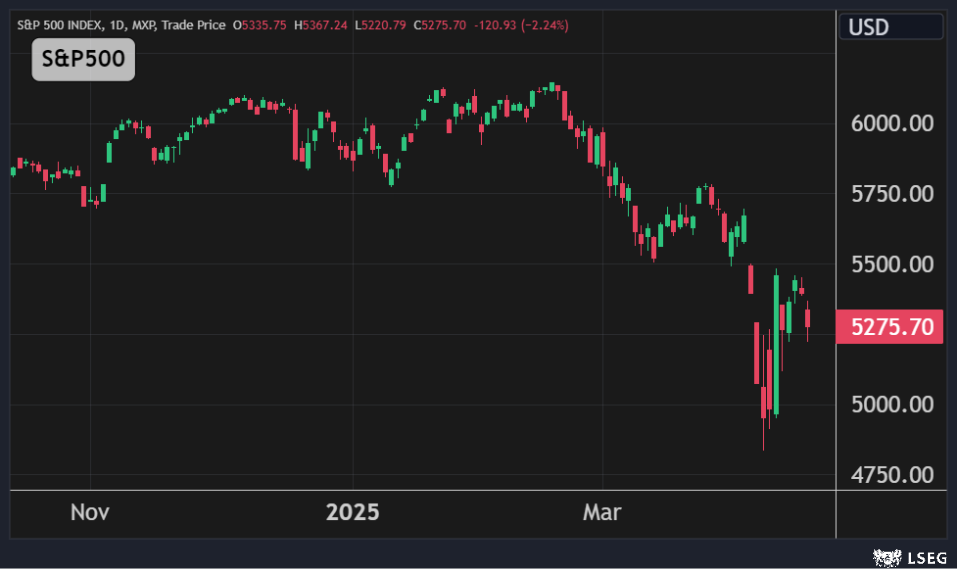Click the MXP label in the legend
957x569 pixels.
pyautogui.click(x=143, y=25)
